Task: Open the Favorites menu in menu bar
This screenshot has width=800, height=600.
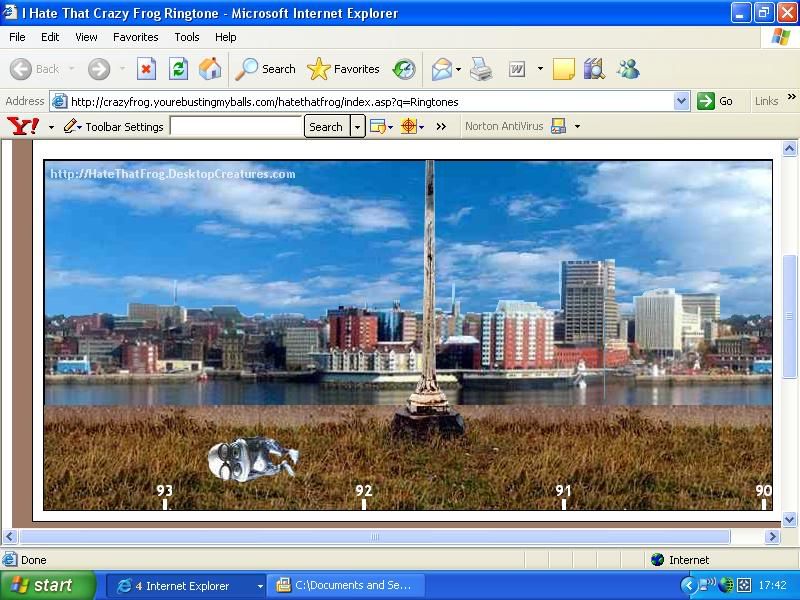Action: point(135,37)
